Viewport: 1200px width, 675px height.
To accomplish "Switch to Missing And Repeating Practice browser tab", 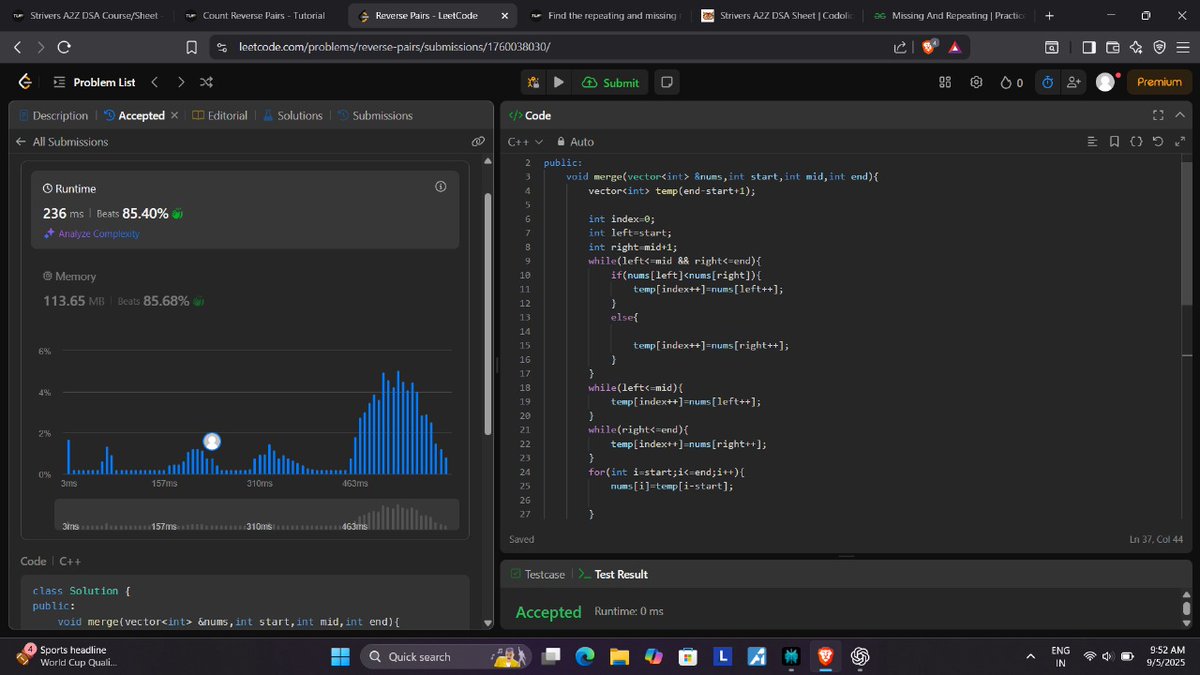I will pos(951,16).
